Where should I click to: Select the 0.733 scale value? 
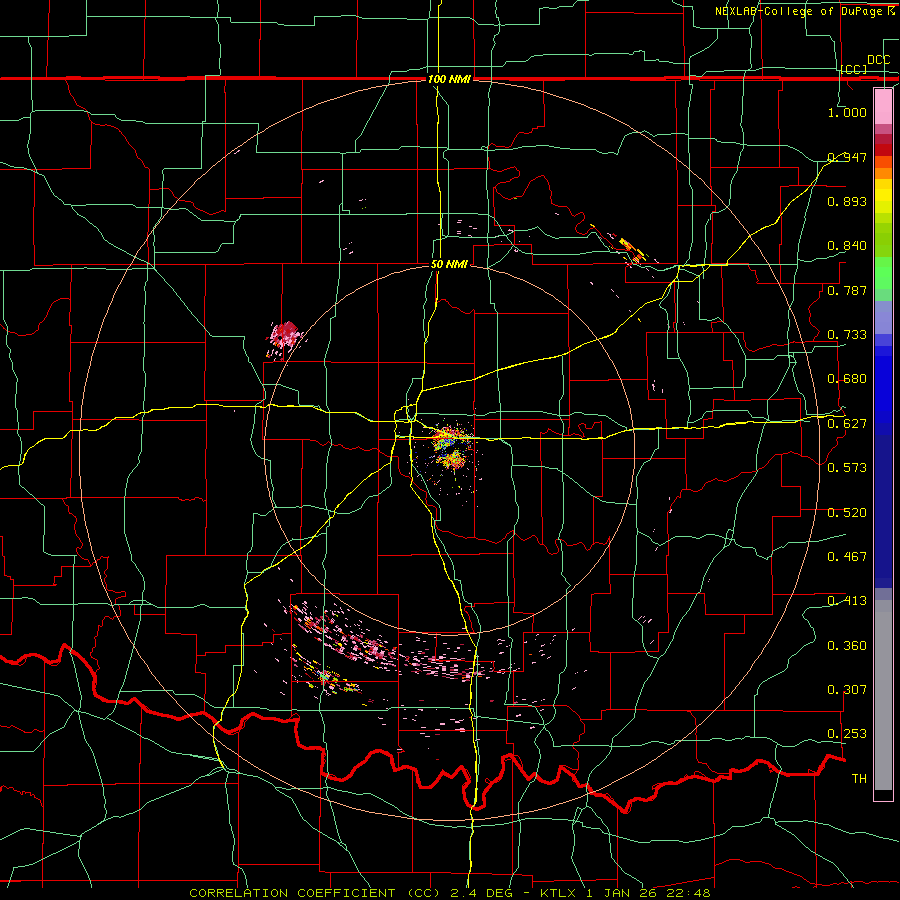(x=847, y=335)
